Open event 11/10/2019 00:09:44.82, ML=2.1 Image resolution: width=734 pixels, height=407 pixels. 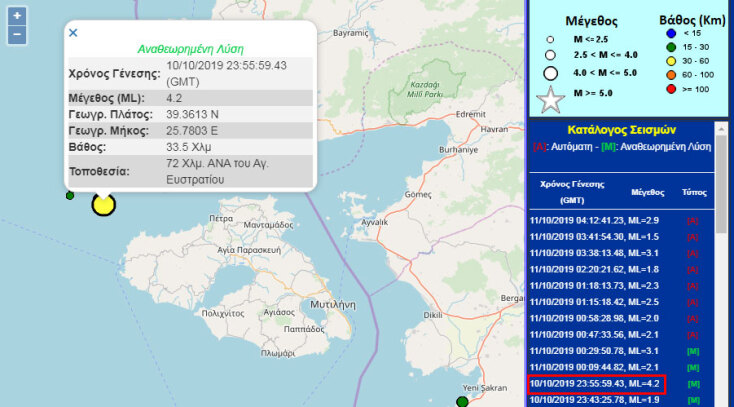point(594,368)
